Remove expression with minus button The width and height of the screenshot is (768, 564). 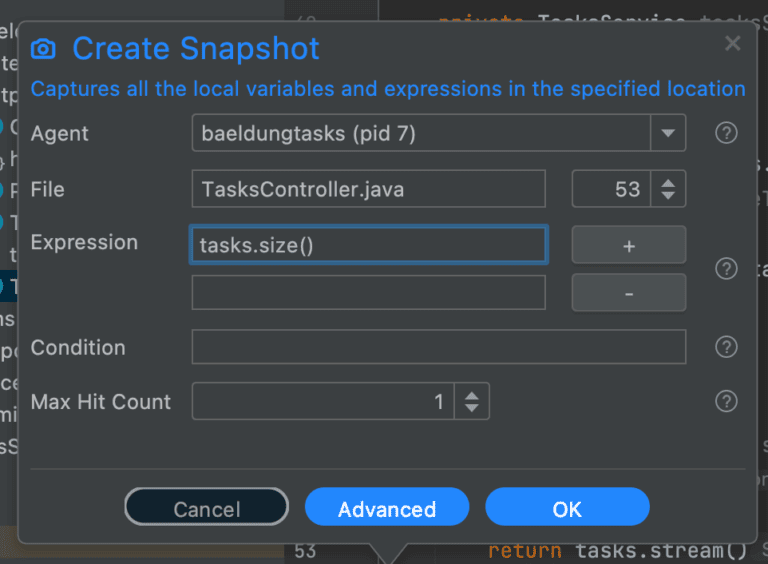tap(628, 293)
